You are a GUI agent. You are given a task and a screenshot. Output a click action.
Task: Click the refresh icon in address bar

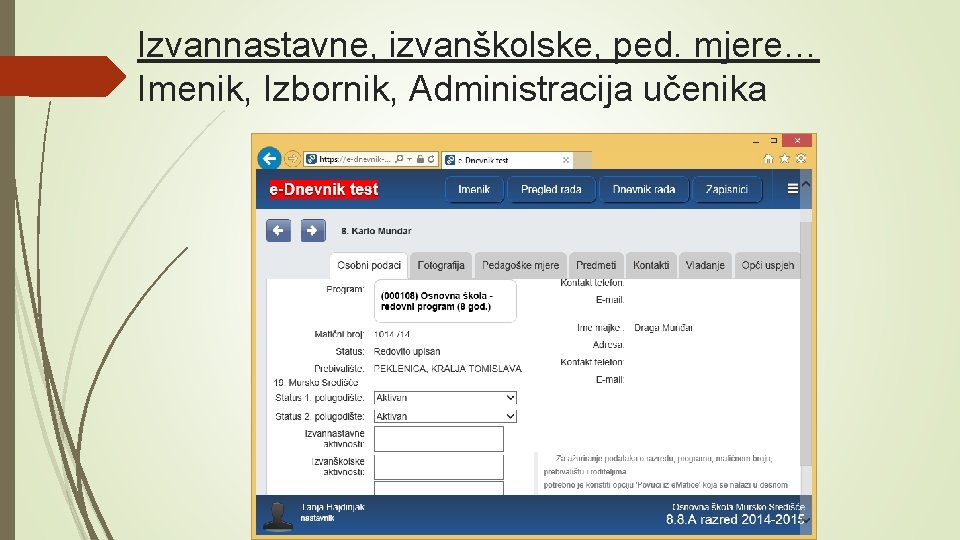432,159
